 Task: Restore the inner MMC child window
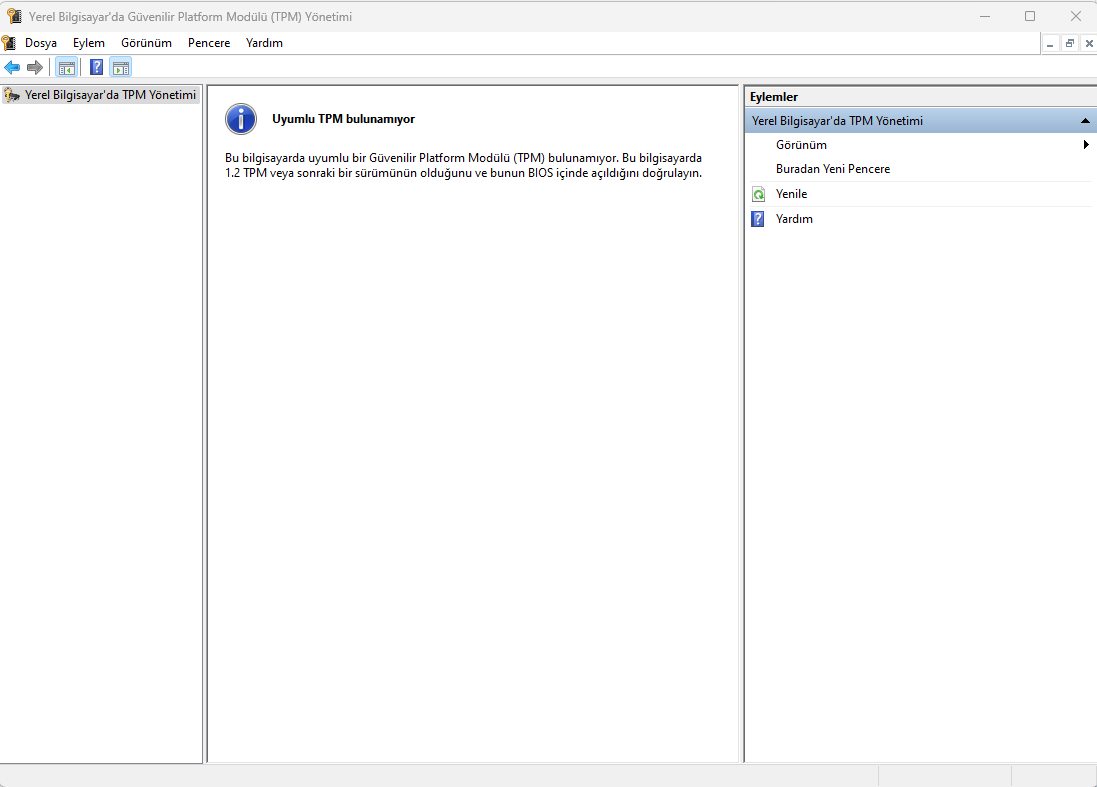pos(1069,44)
